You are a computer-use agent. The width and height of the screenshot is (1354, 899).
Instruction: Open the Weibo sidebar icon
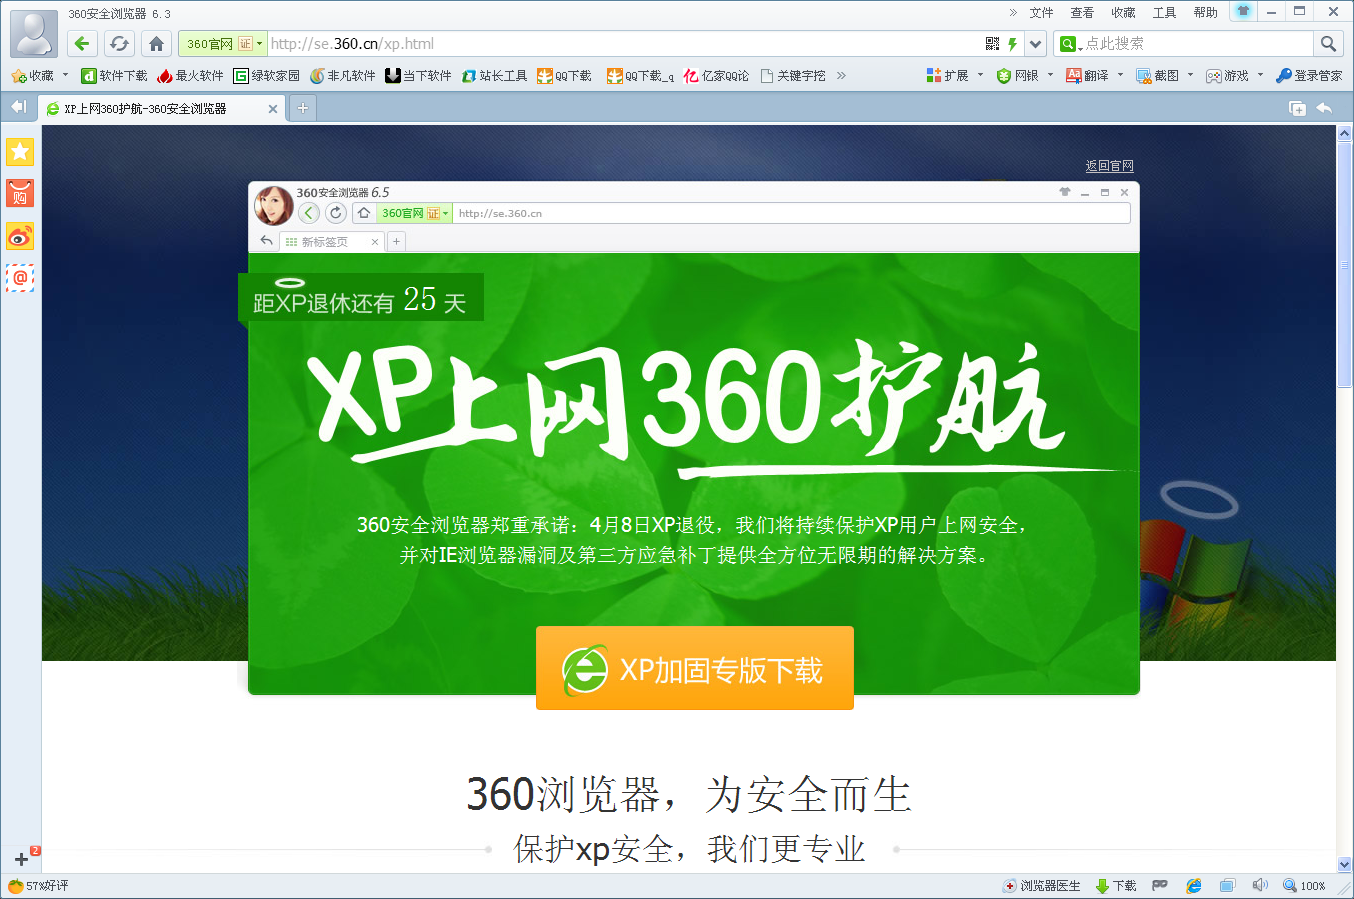(x=20, y=236)
